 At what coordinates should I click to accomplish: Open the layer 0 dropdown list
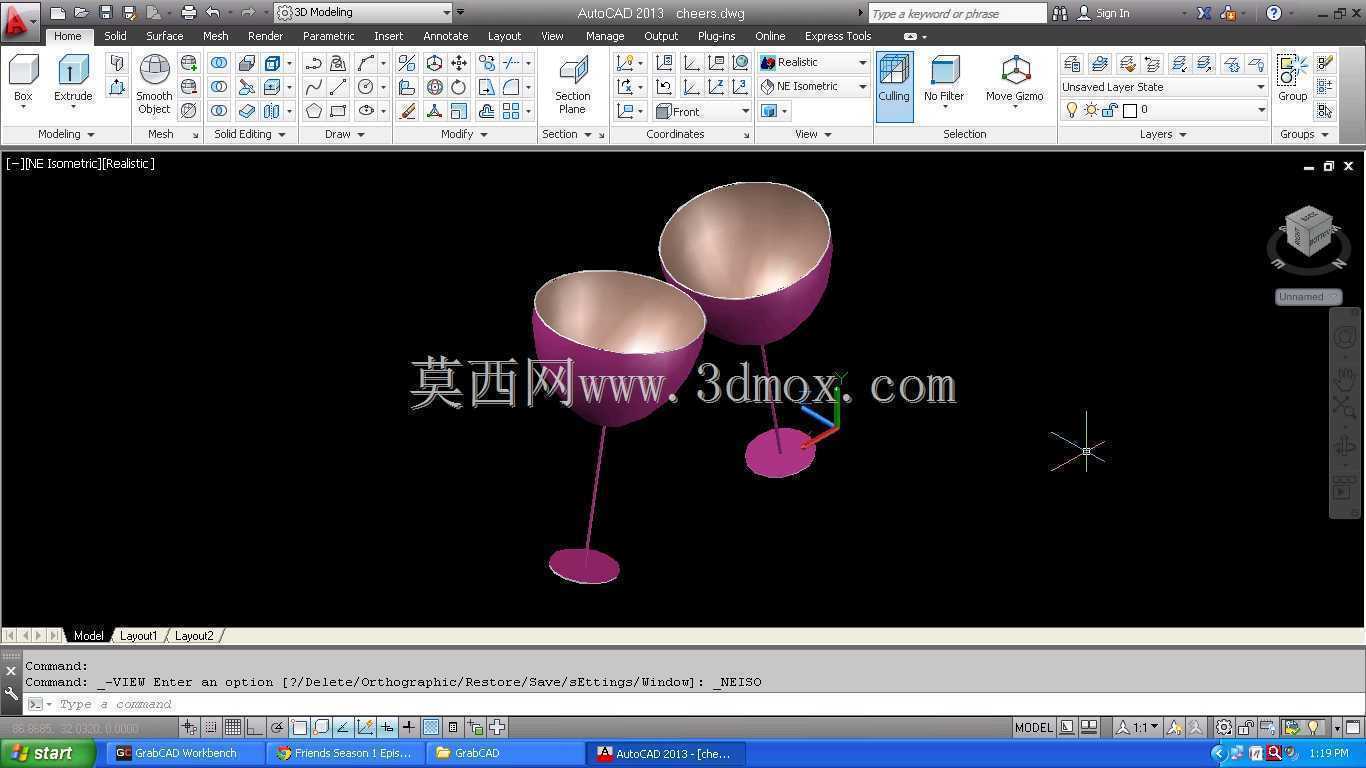pyautogui.click(x=1163, y=110)
